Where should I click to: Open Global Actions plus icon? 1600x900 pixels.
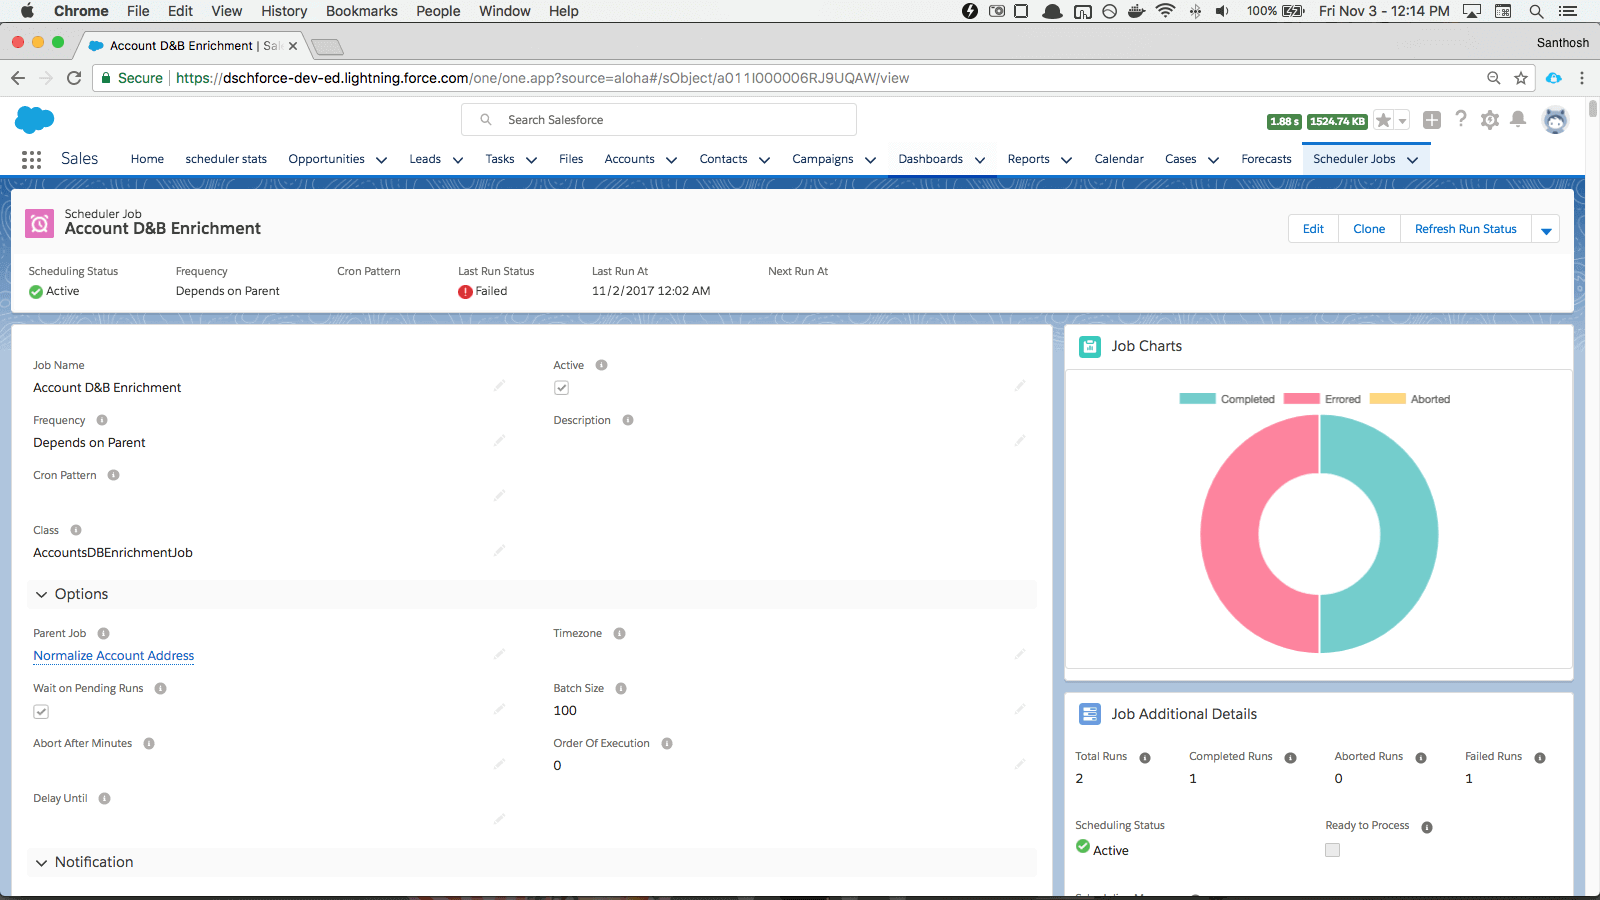[x=1432, y=120]
